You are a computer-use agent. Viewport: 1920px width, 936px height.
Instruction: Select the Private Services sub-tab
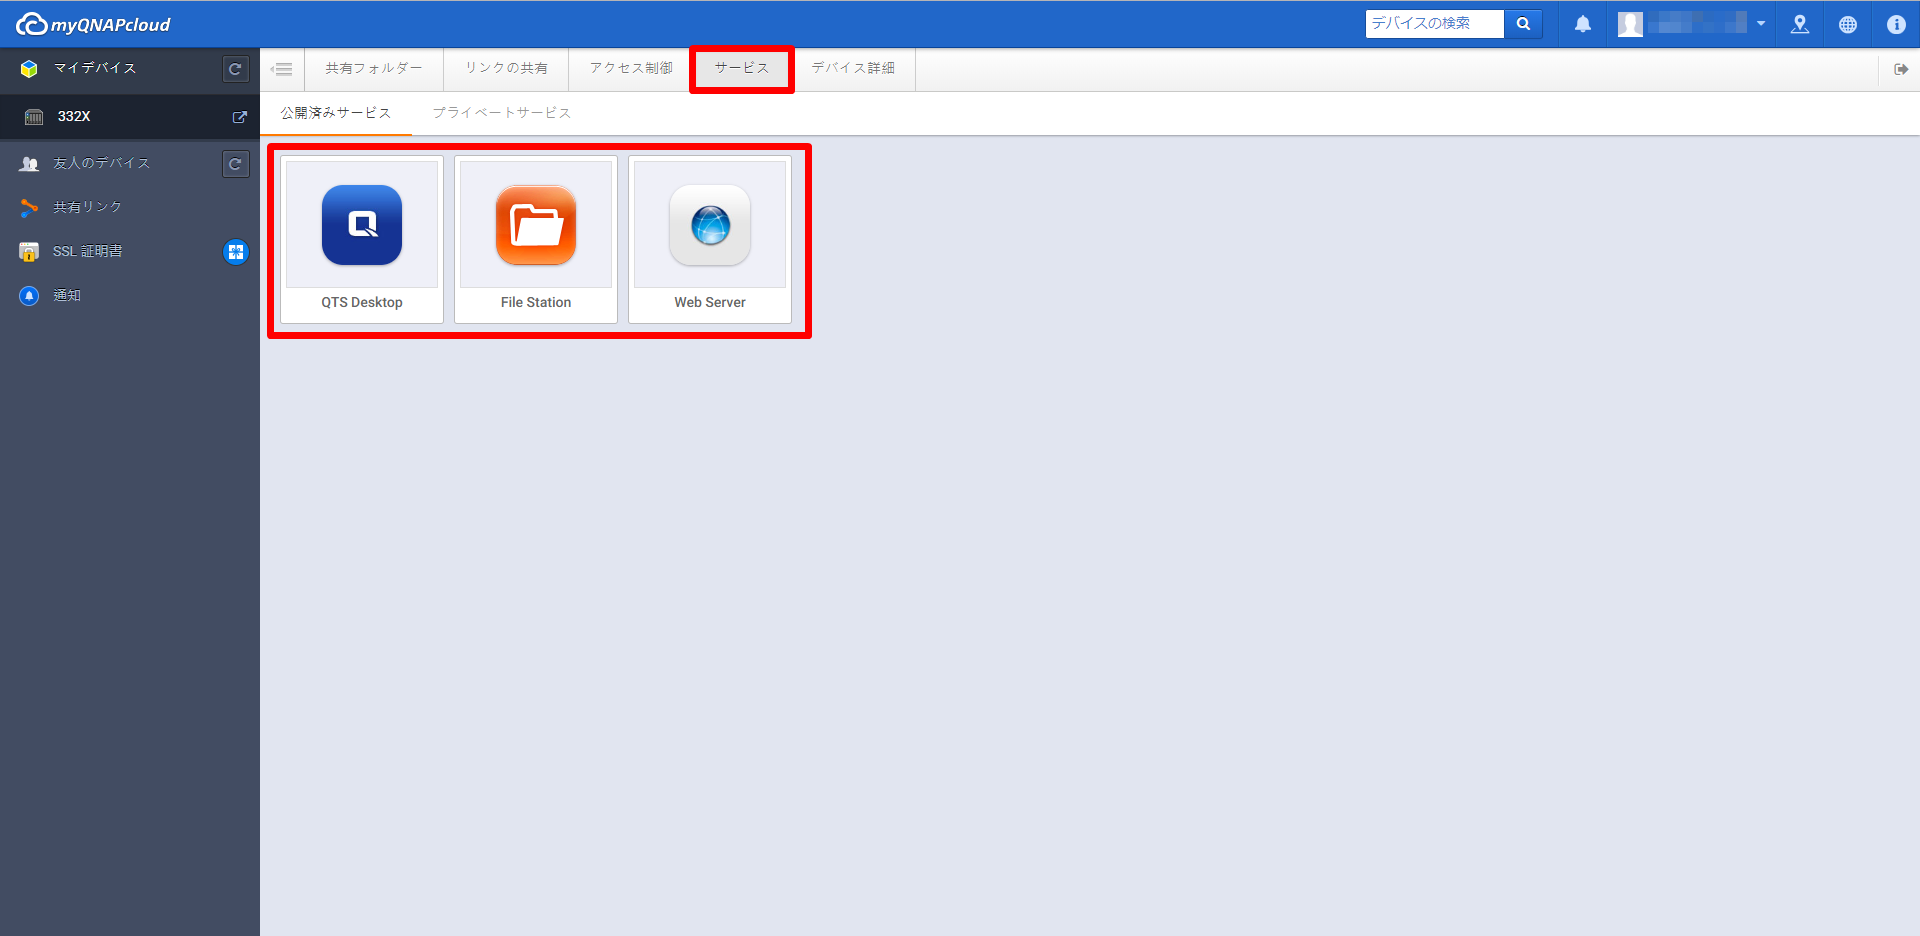click(x=502, y=113)
